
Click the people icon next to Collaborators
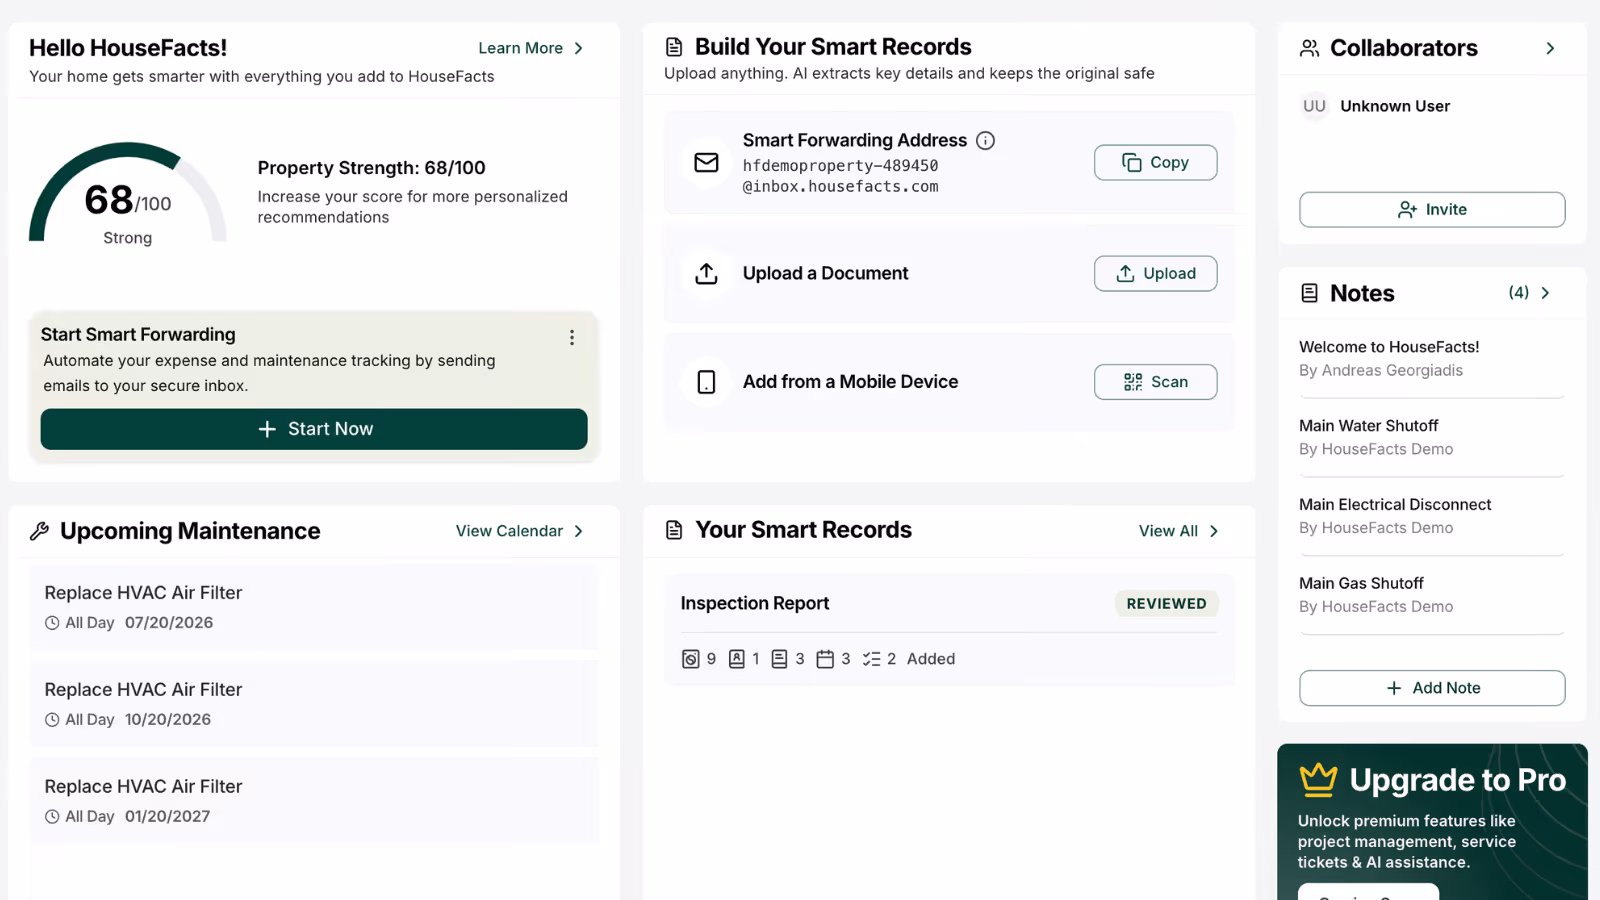click(x=1309, y=48)
